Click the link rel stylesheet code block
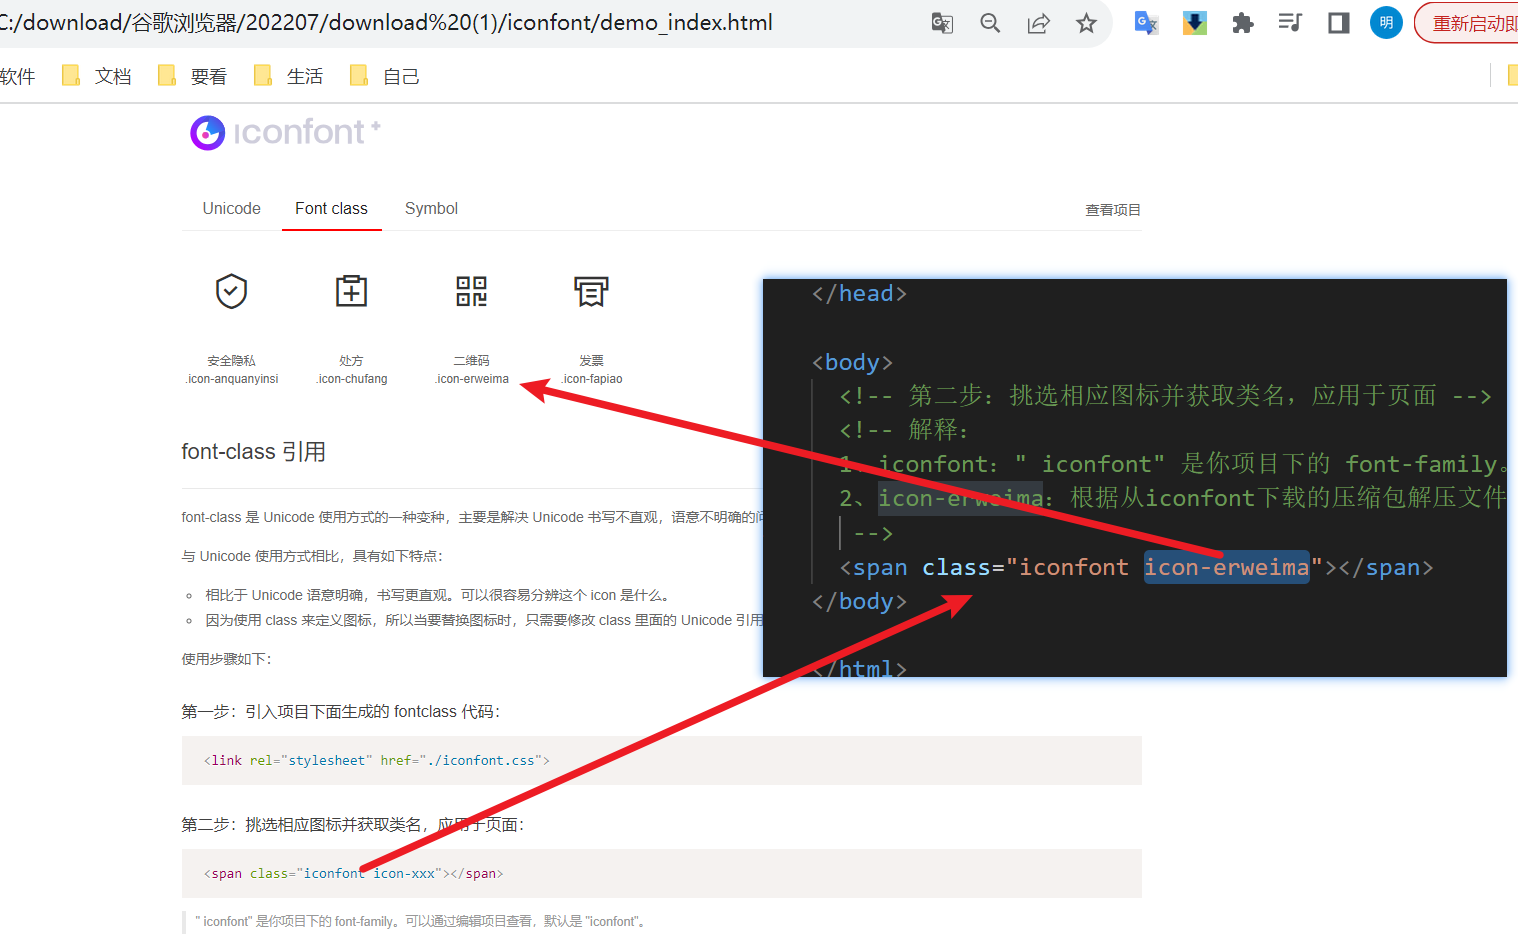Image resolution: width=1518 pixels, height=948 pixels. pos(661,761)
